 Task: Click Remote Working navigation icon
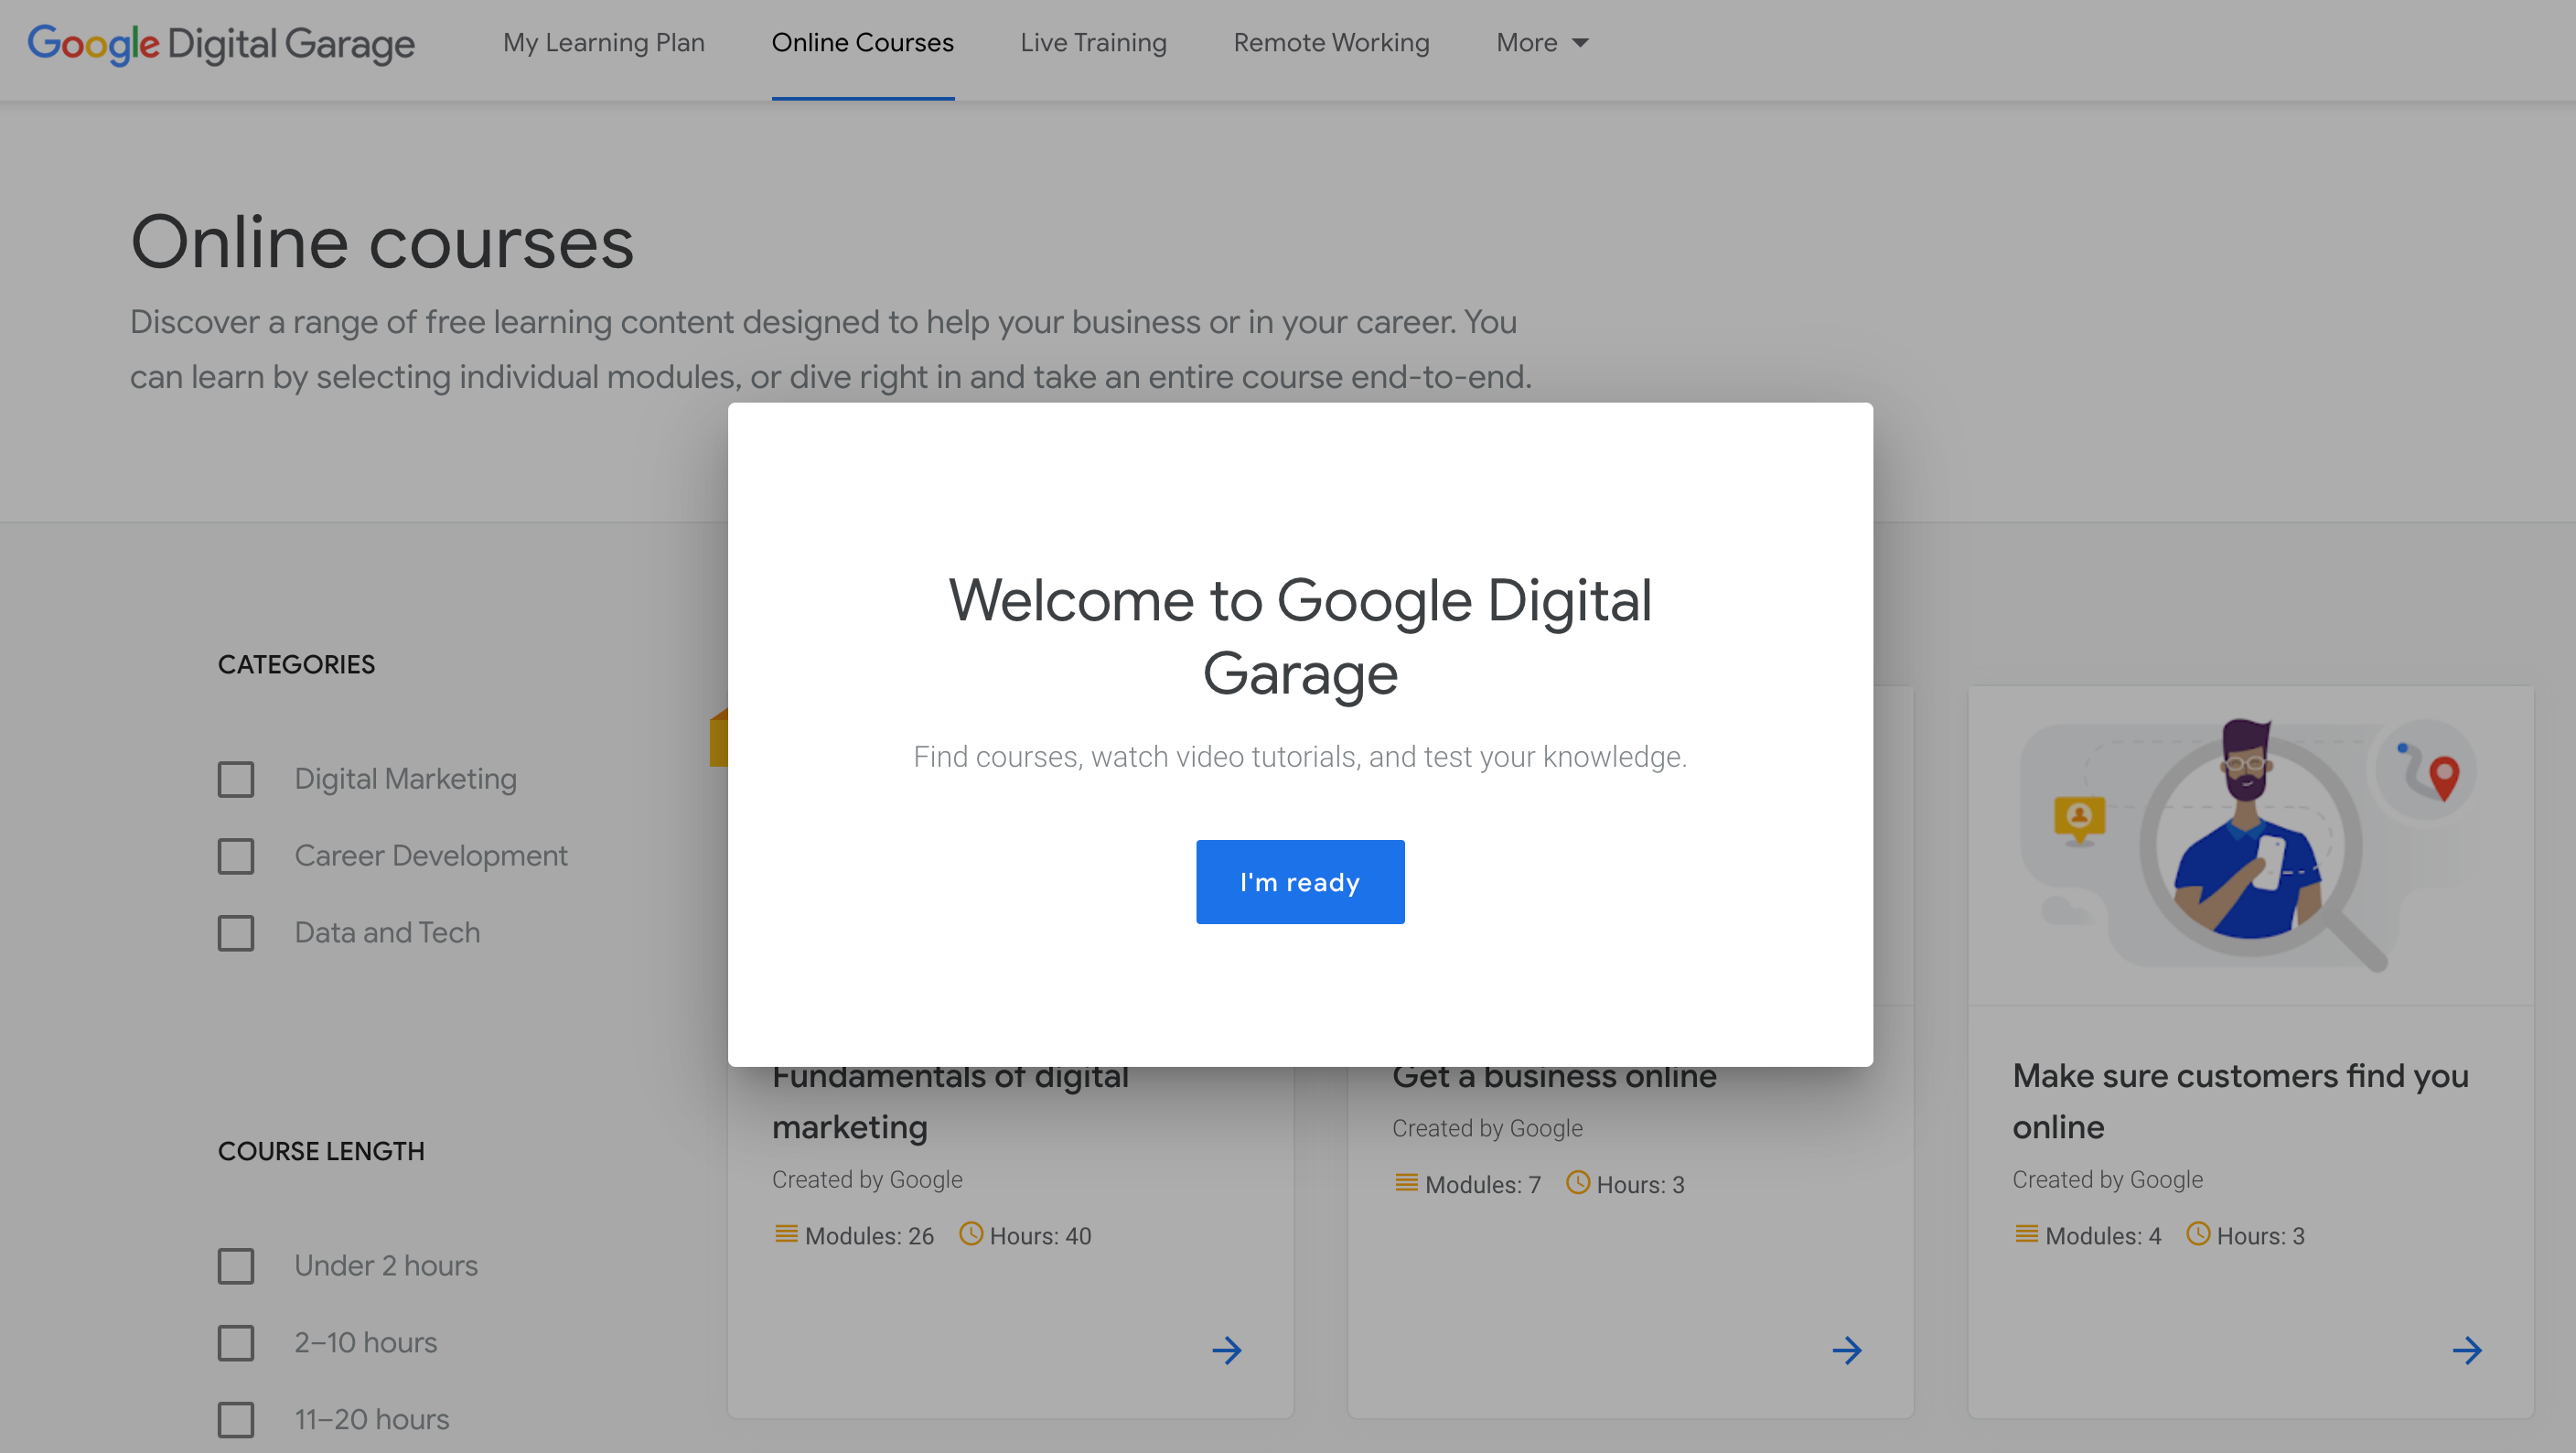[1330, 42]
